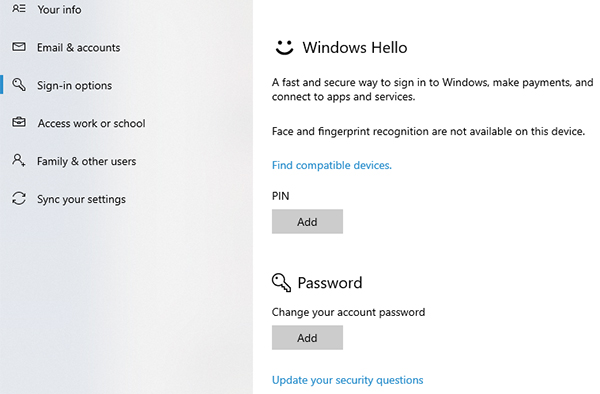Open Access work or school text label
This screenshot has height=394, width=600.
coord(91,123)
